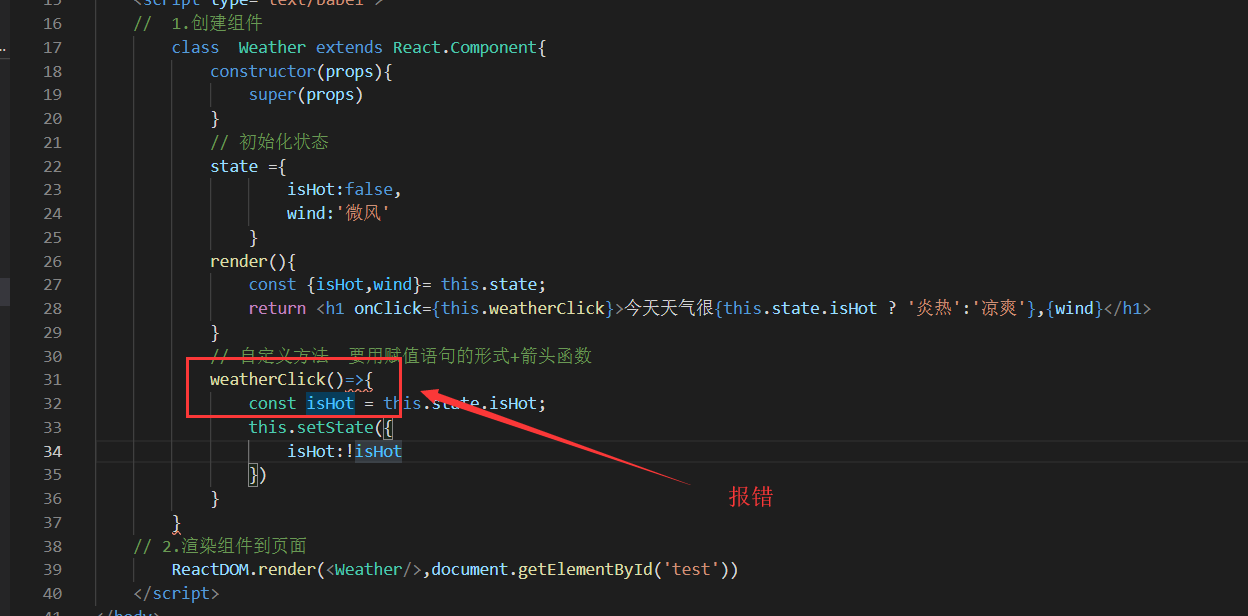Click the '凉爽' string literal
Image resolution: width=1248 pixels, height=616 pixels.
coord(998,308)
